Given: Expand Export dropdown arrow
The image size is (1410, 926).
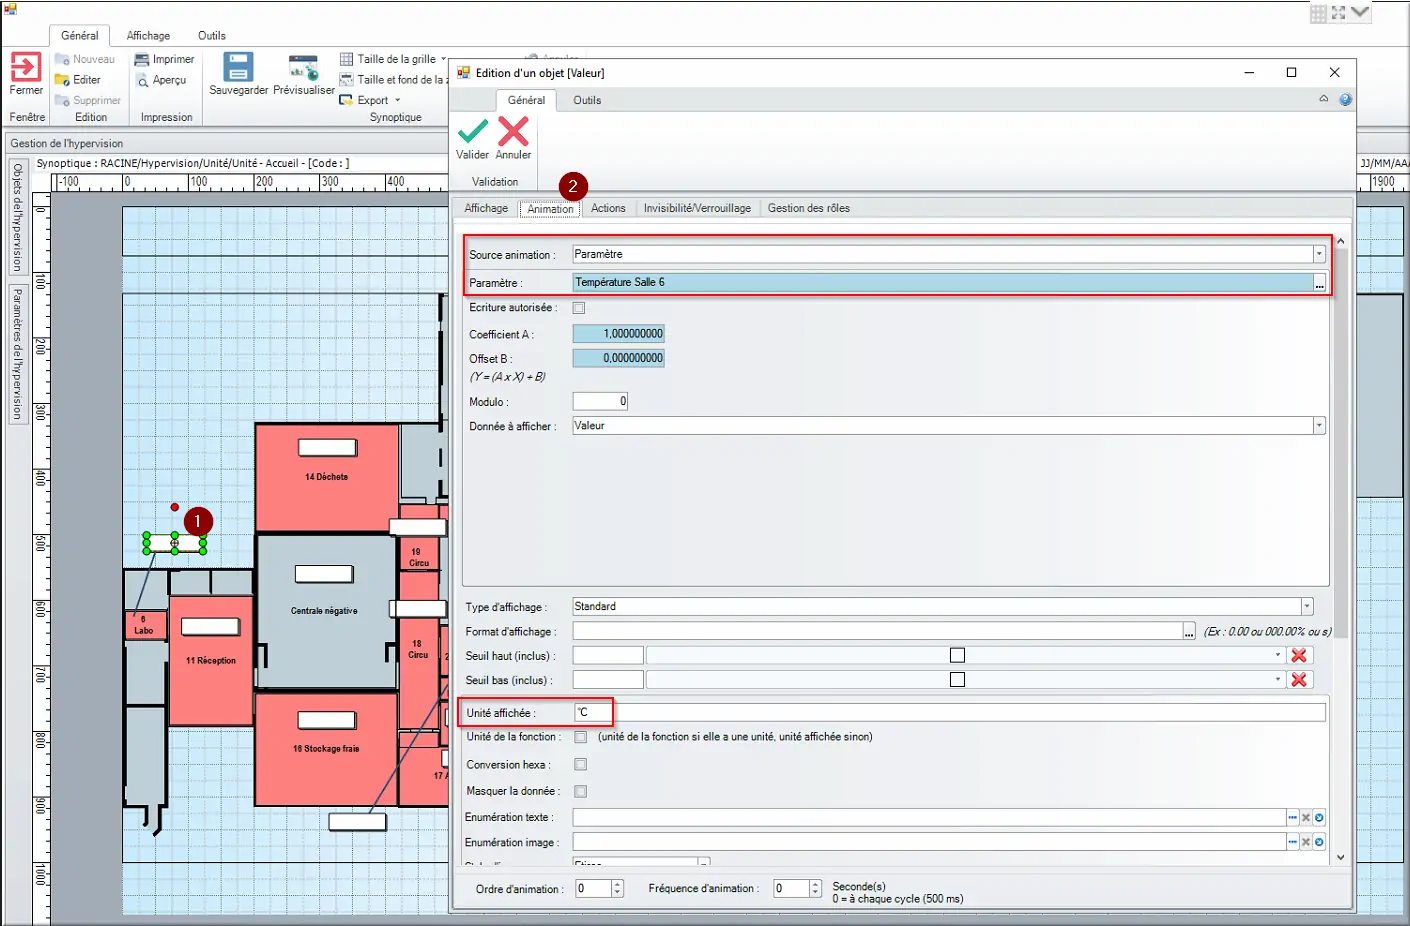Looking at the screenshot, I should pyautogui.click(x=397, y=101).
